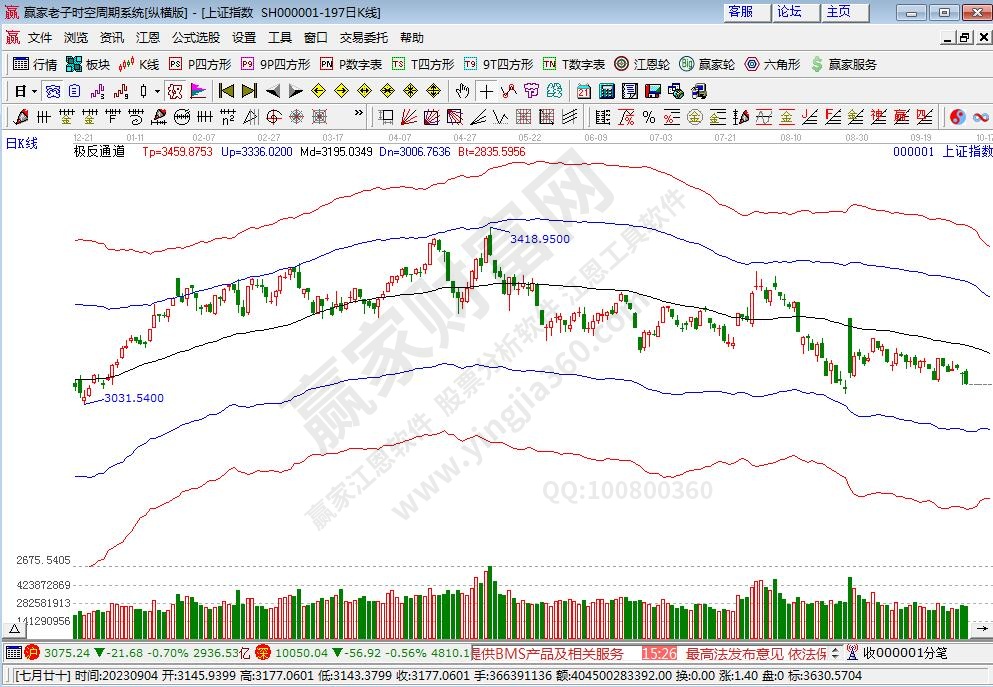Toggle the colored flag indicator button
This screenshot has width=993, height=687.
point(197,90)
